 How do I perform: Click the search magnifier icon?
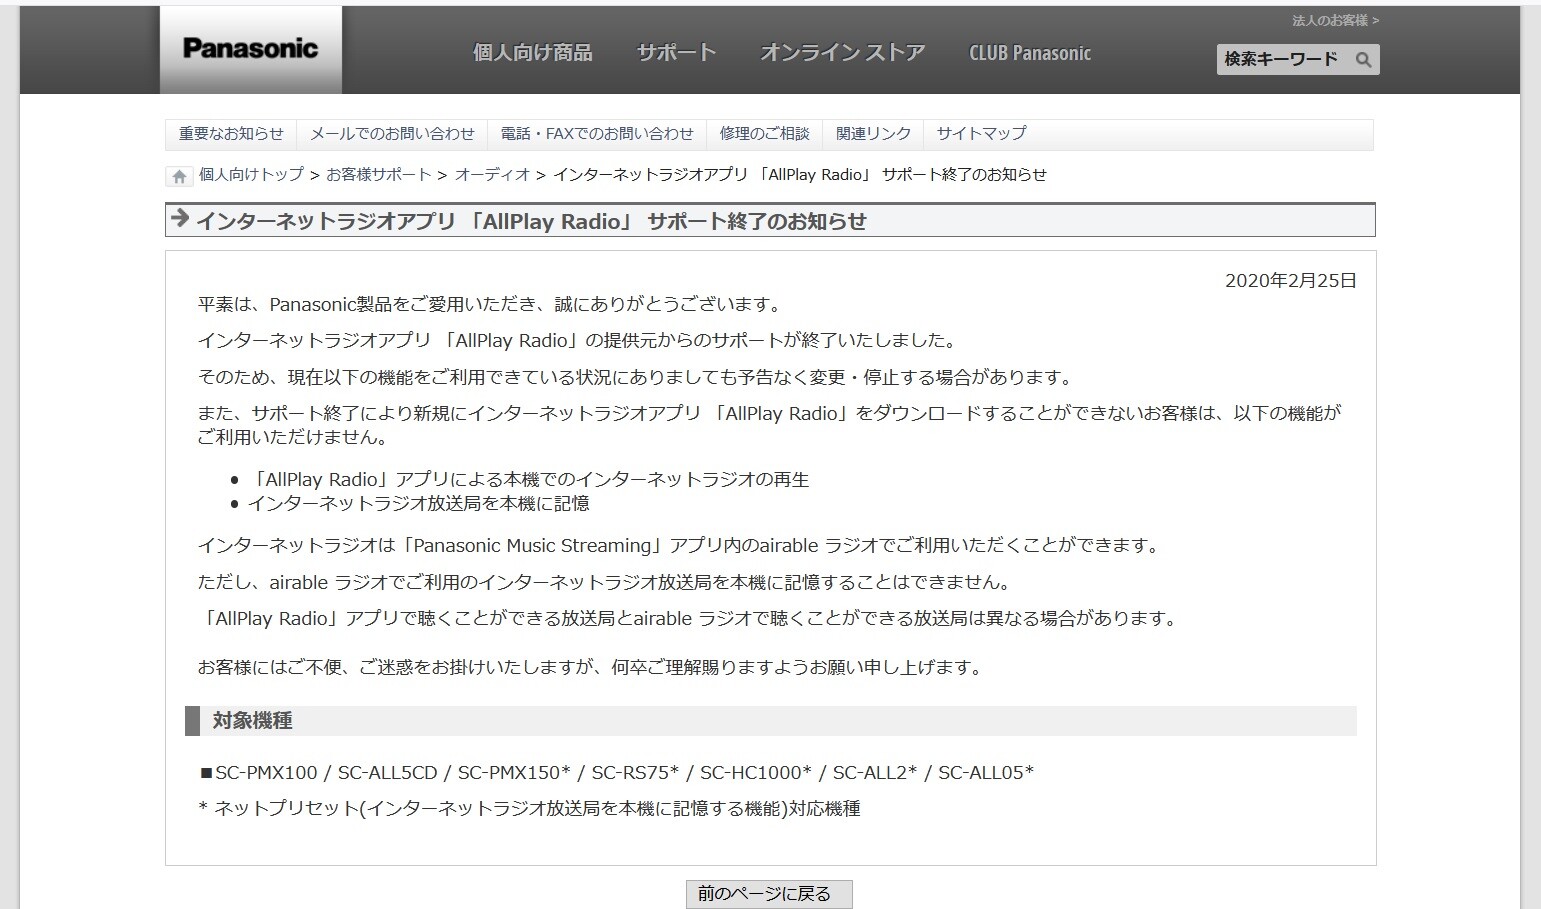coord(1363,60)
